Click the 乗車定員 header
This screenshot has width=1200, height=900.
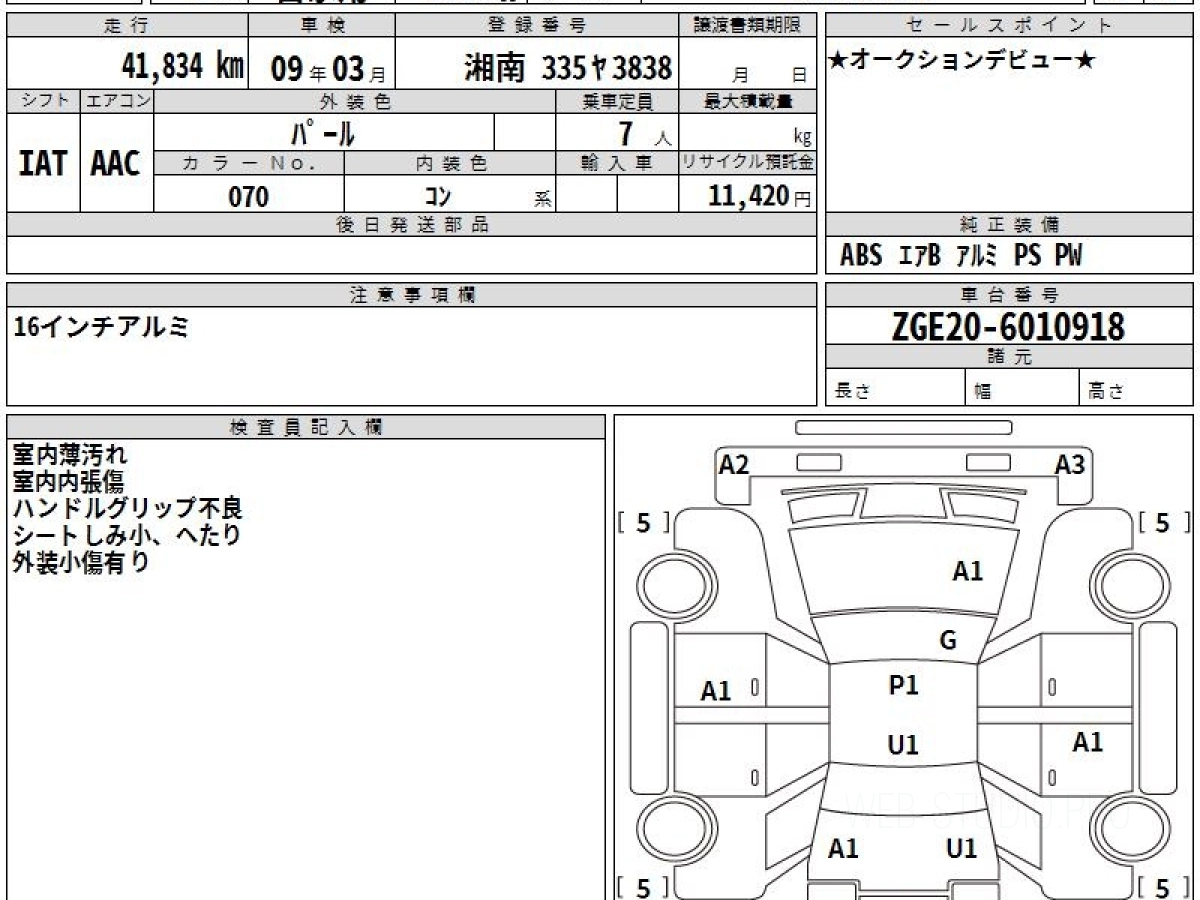click(x=617, y=101)
